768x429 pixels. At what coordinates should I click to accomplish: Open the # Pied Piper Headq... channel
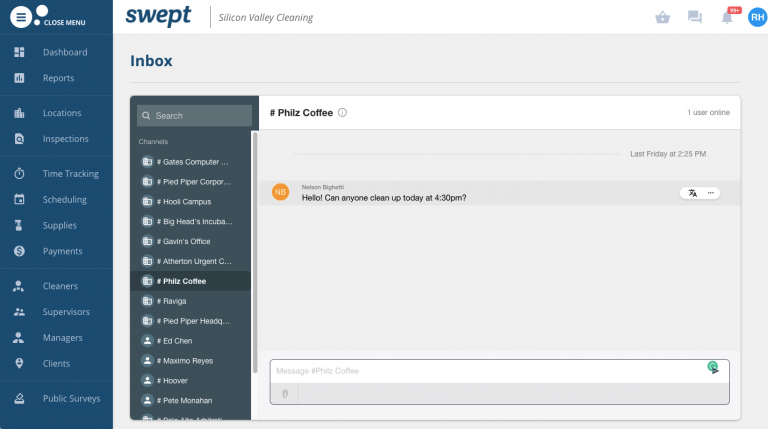tap(191, 321)
